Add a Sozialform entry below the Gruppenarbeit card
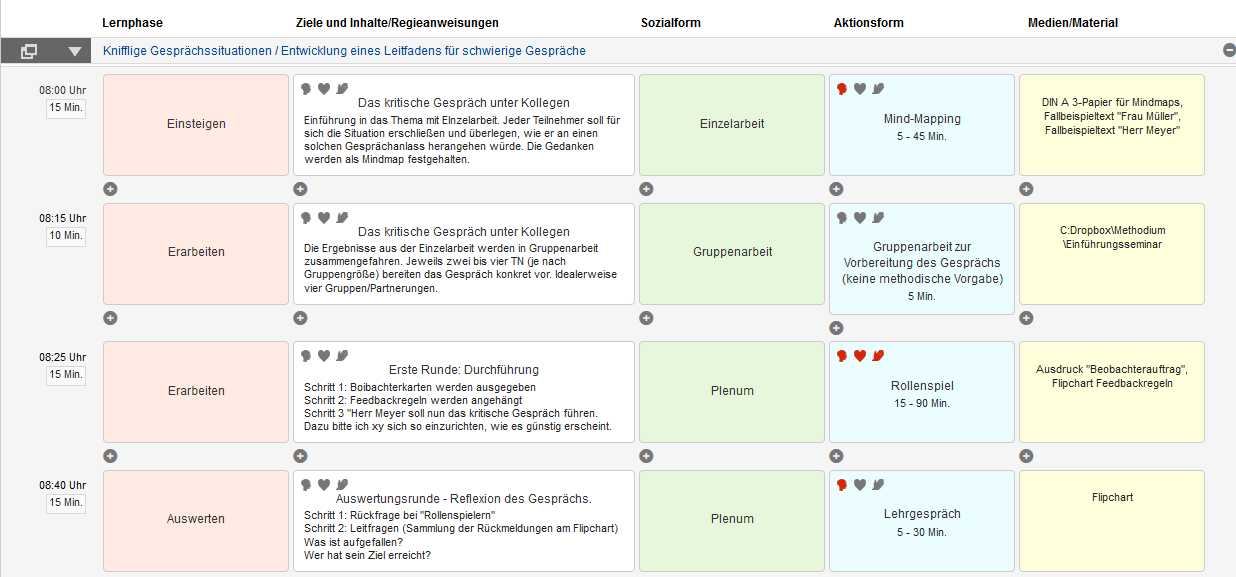Screen dimensions: 1236x577 [x=646, y=318]
